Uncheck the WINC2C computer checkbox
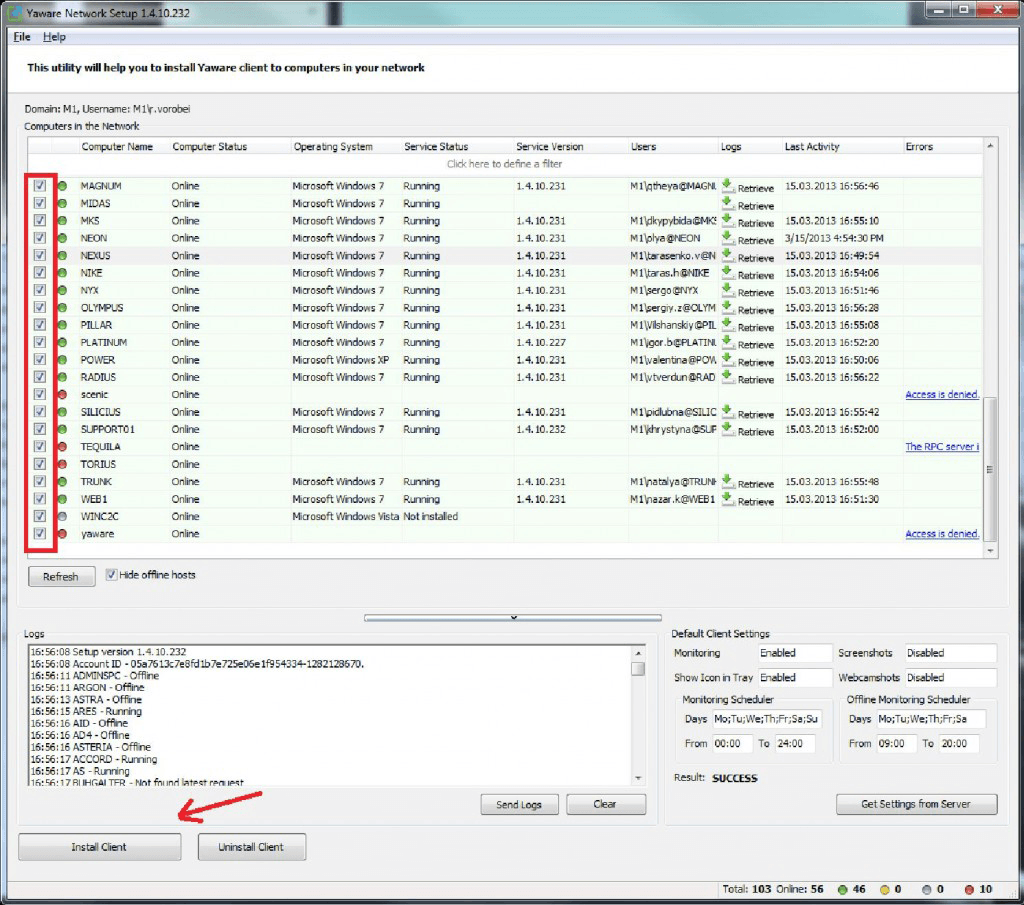The width and height of the screenshot is (1024, 905). pyautogui.click(x=40, y=516)
